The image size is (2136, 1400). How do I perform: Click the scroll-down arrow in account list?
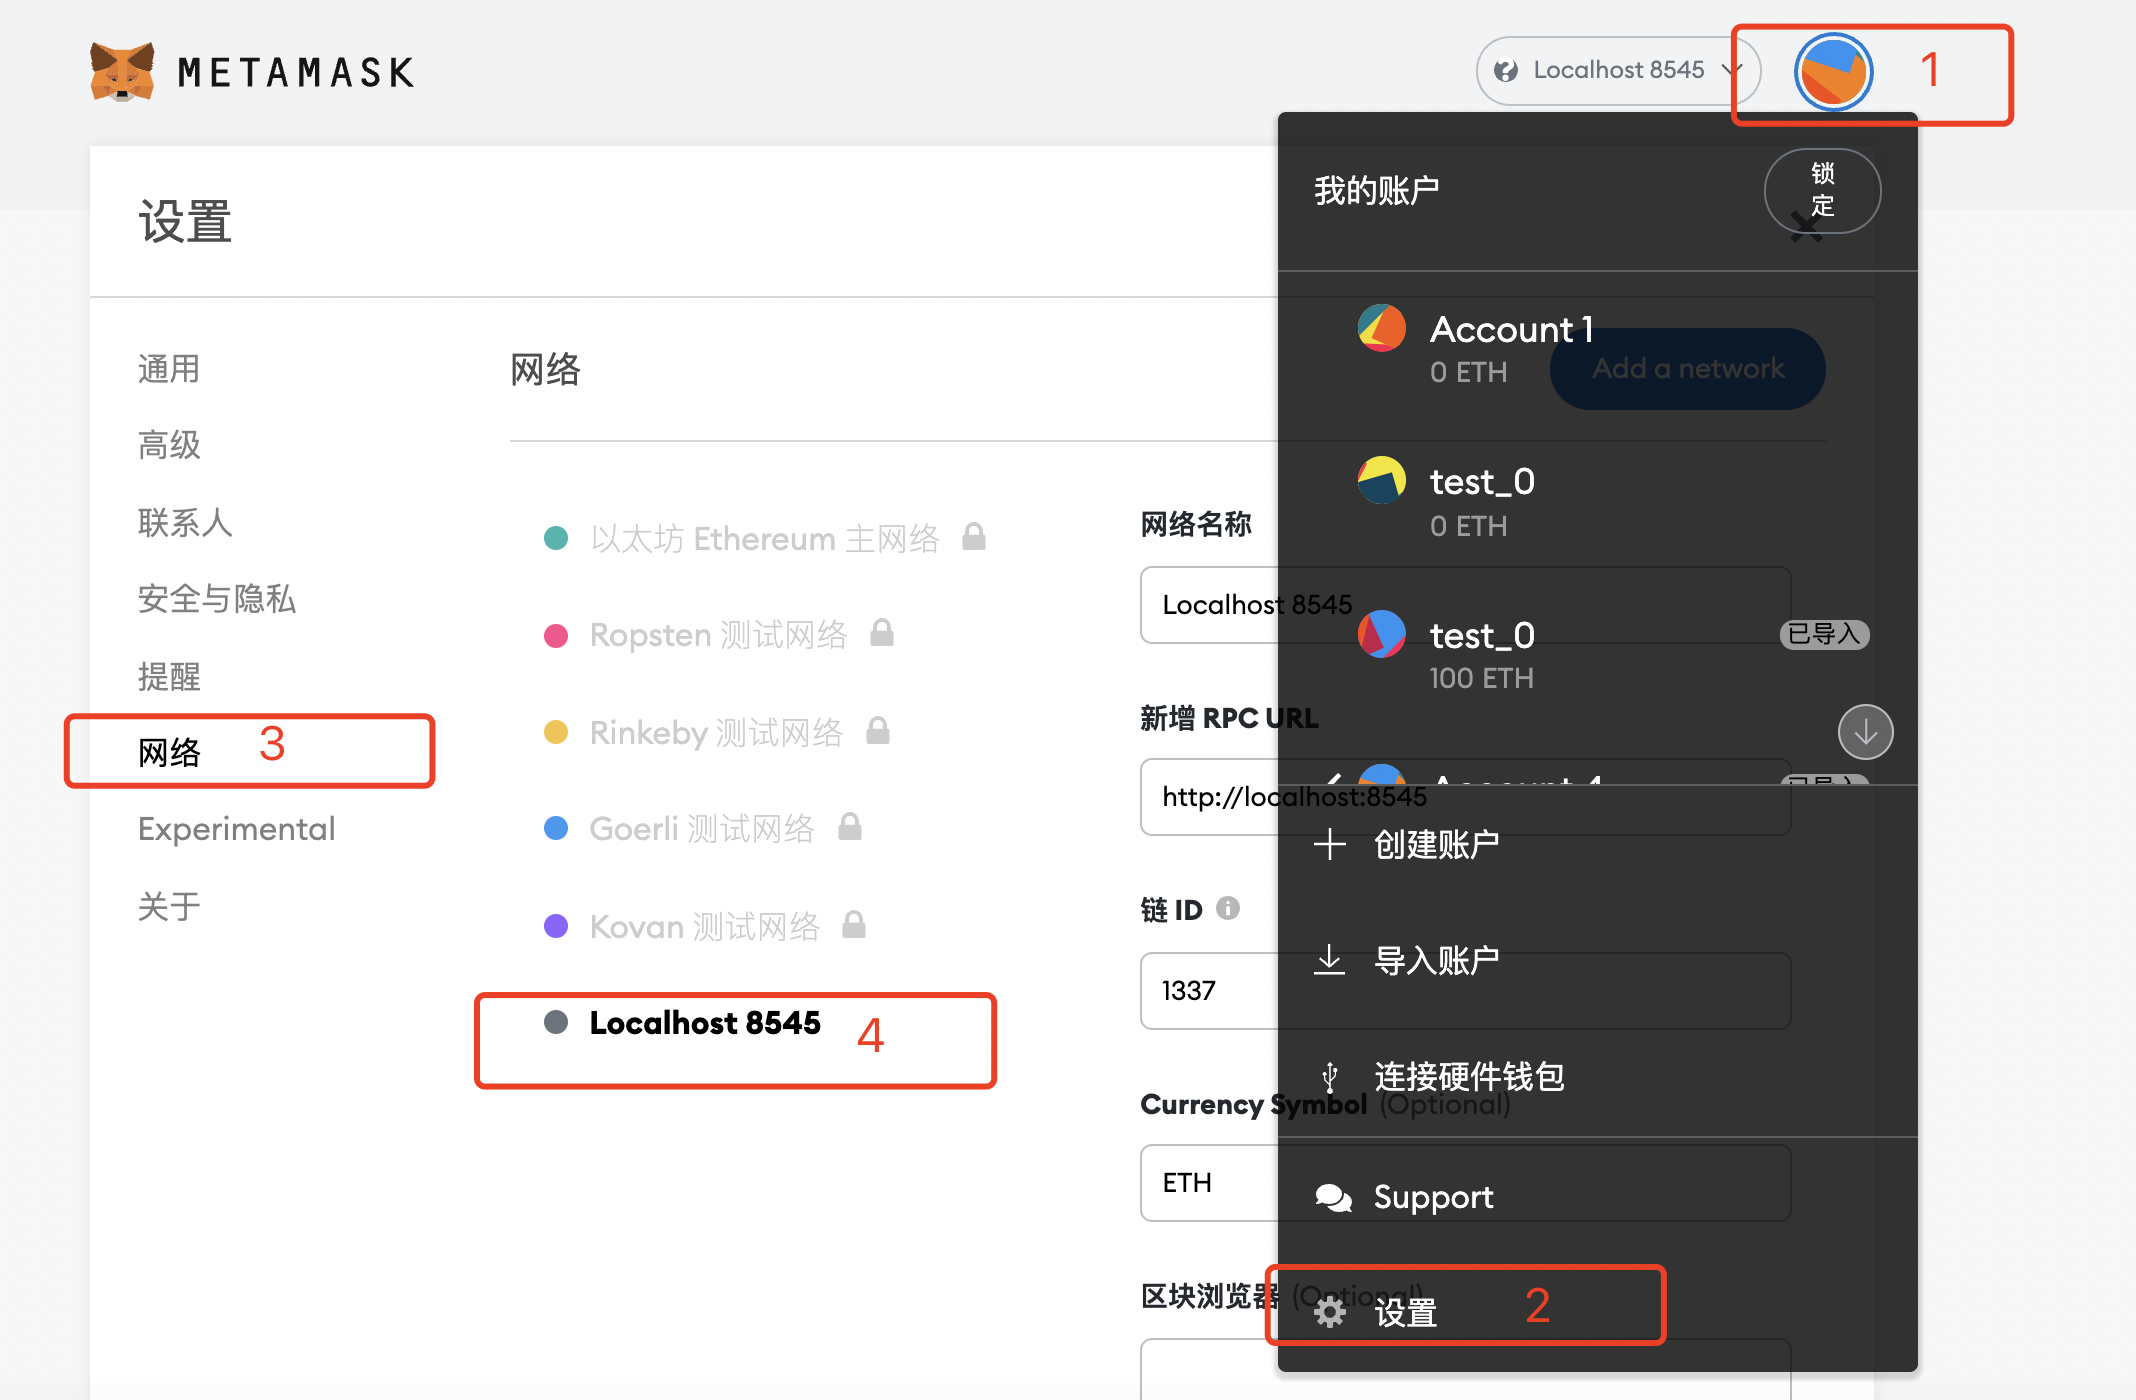click(x=1865, y=731)
